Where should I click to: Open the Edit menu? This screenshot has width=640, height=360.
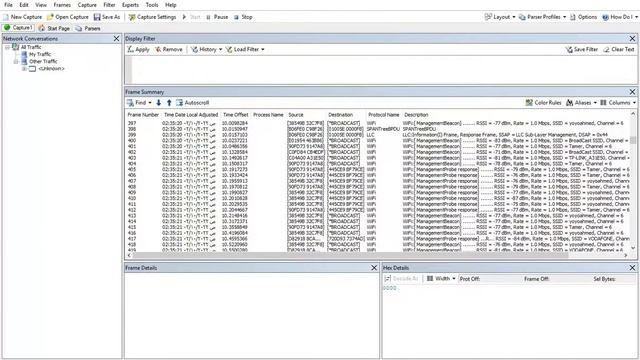24,5
